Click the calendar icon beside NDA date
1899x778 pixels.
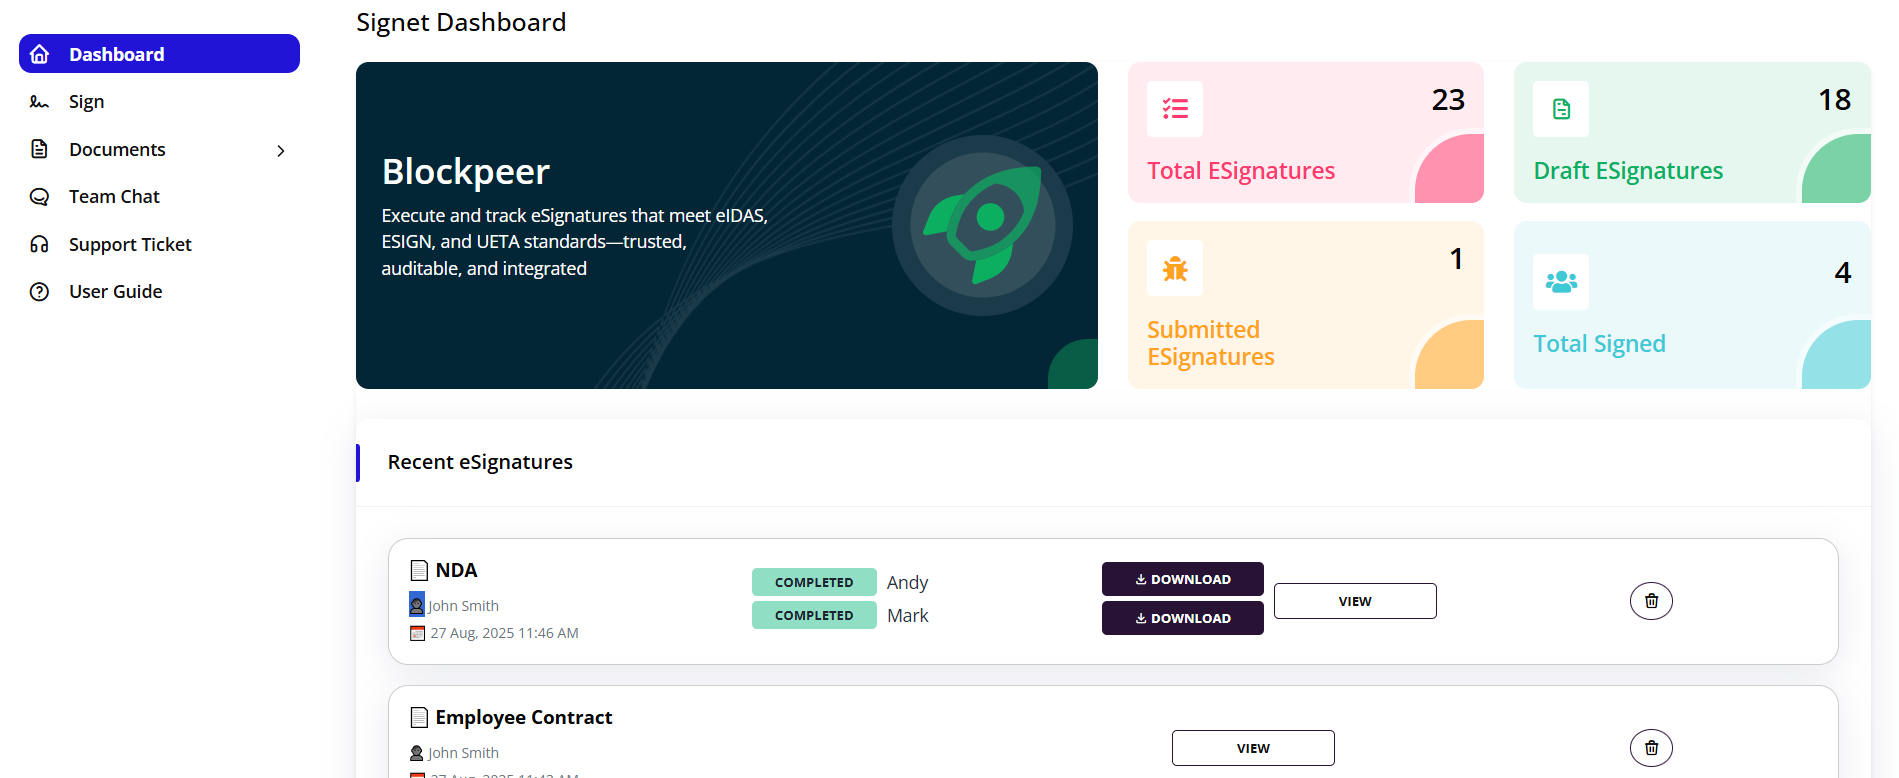coord(417,633)
